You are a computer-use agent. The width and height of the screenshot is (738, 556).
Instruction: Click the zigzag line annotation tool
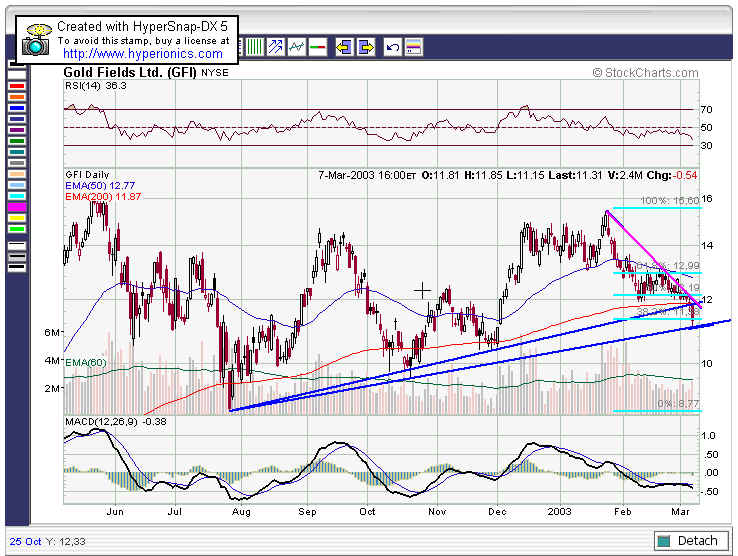[x=297, y=47]
